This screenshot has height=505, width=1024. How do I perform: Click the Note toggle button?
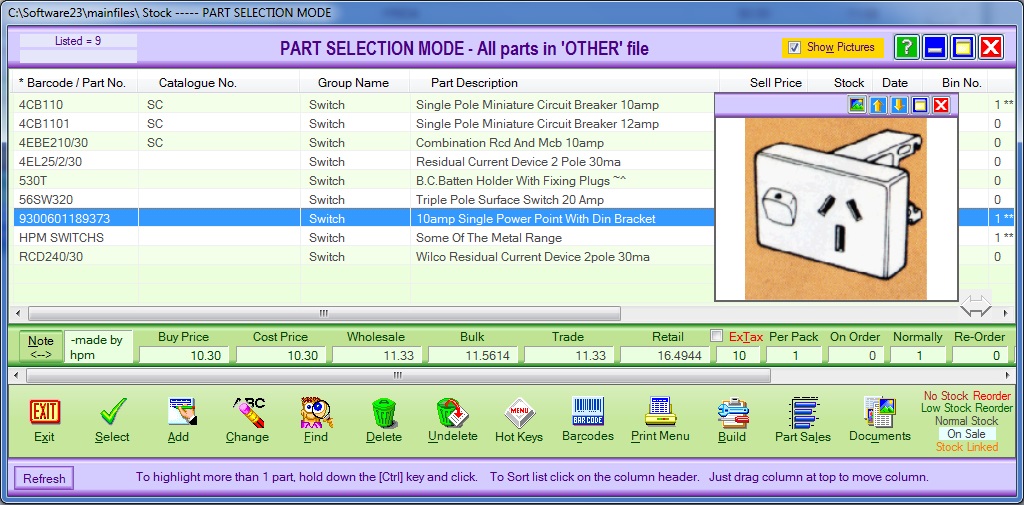pyautogui.click(x=41, y=347)
